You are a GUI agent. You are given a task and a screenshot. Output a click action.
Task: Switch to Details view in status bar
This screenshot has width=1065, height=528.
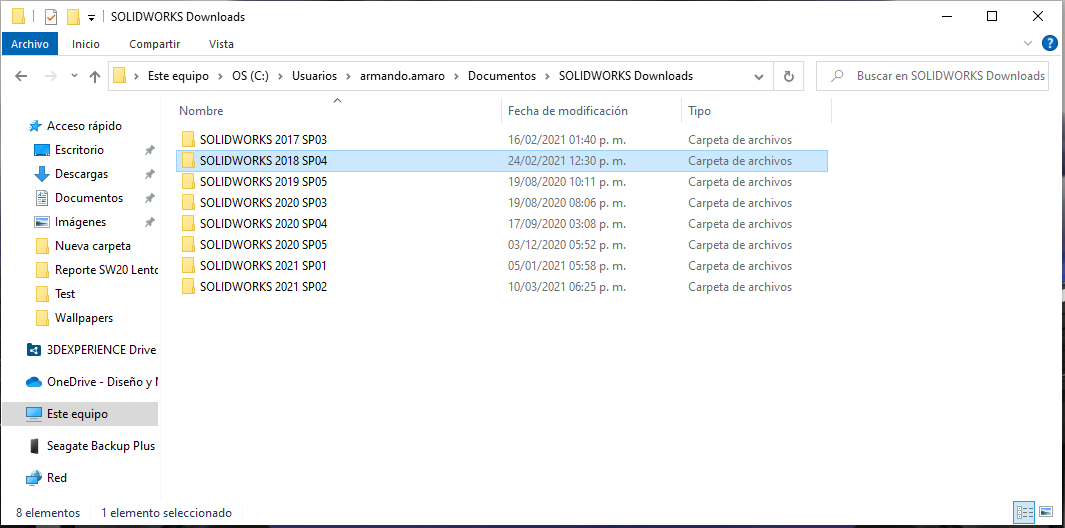point(1024,513)
